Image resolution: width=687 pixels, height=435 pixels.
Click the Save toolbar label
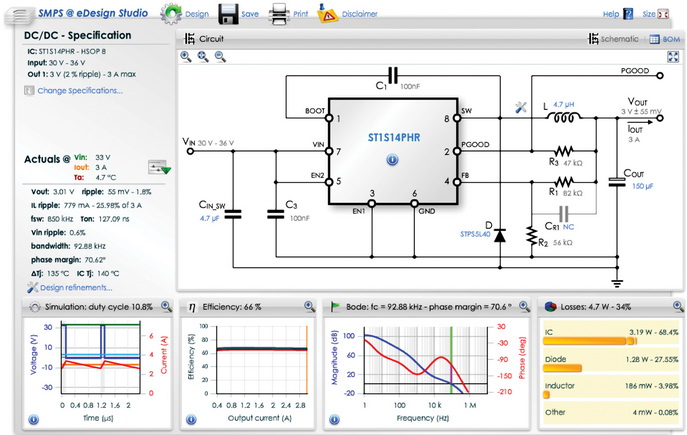point(250,14)
